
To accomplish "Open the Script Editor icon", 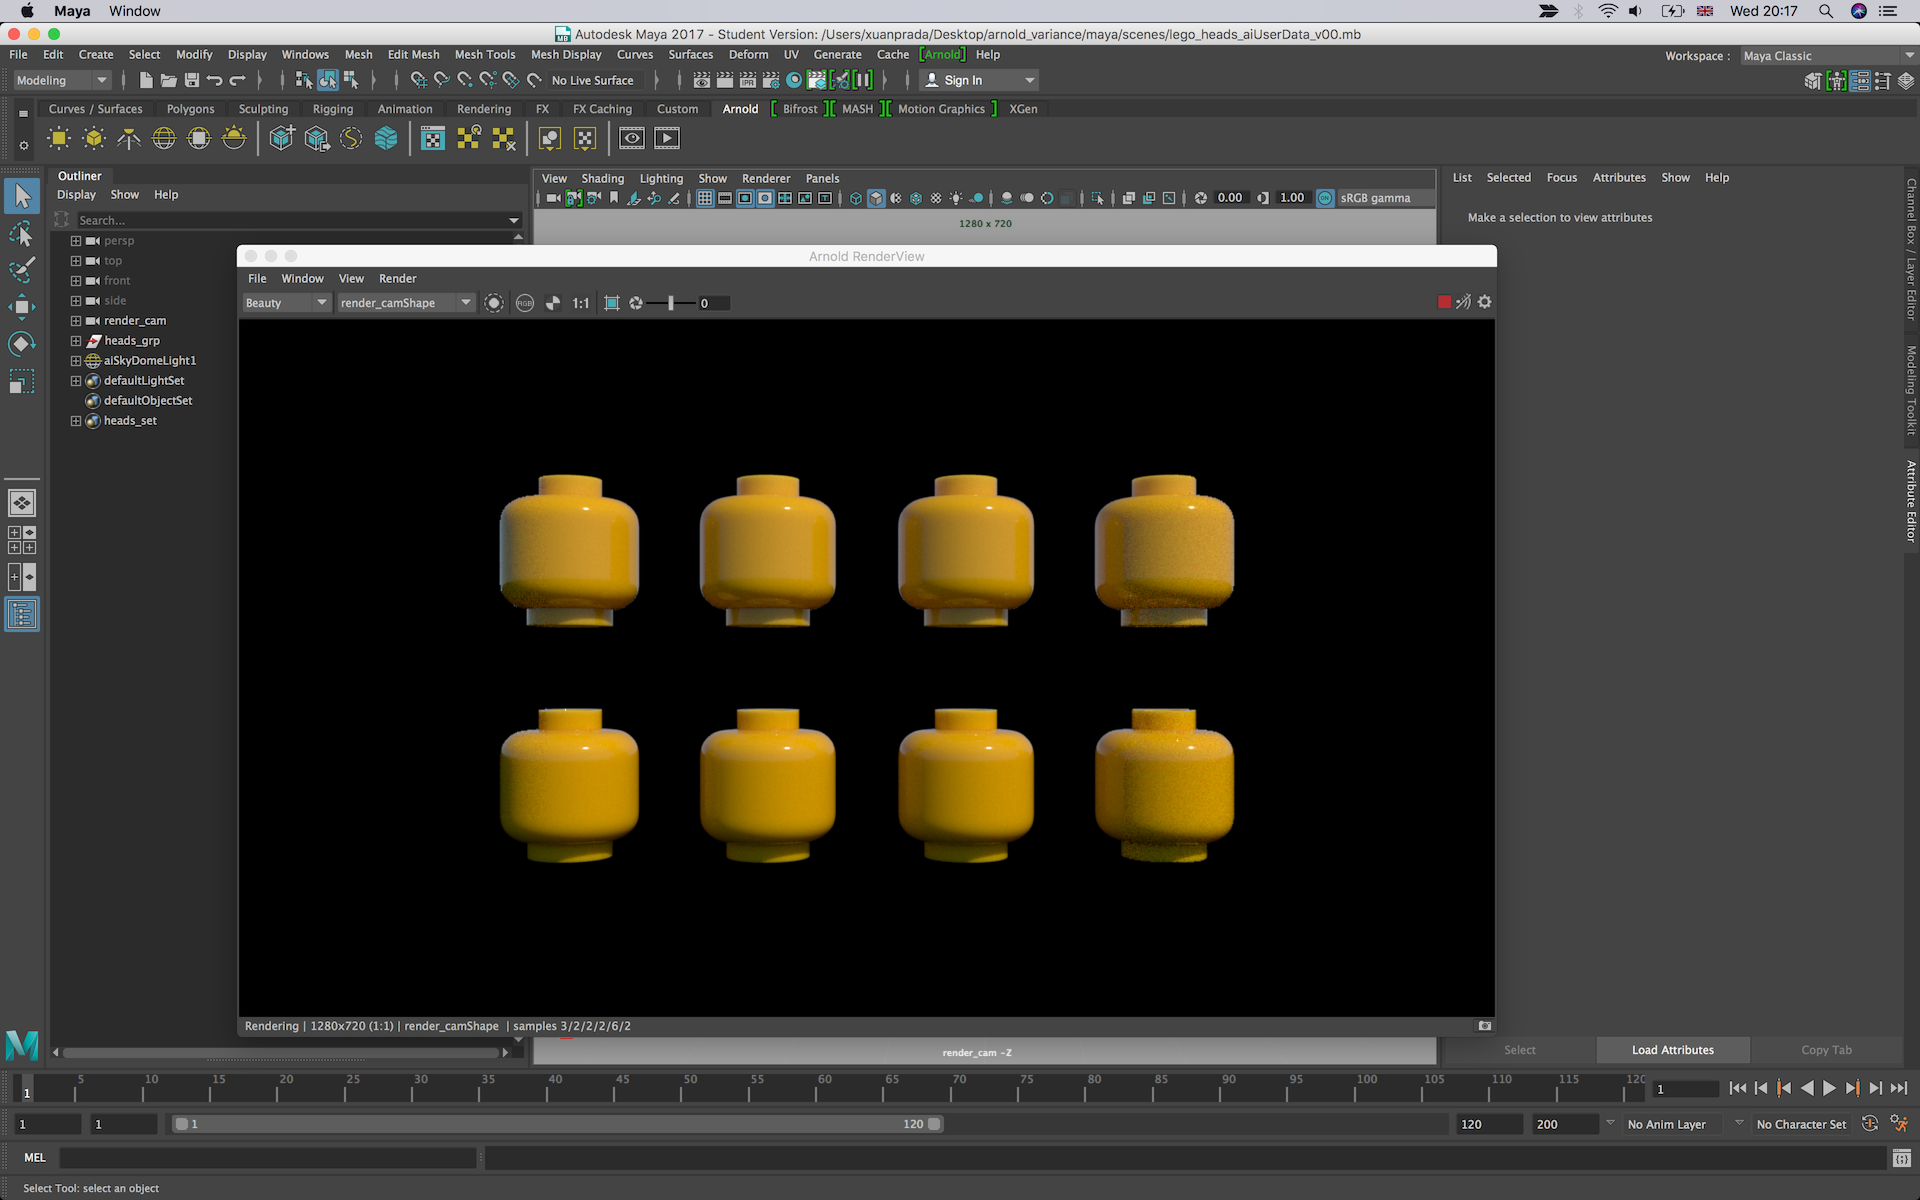I will tap(1901, 1158).
